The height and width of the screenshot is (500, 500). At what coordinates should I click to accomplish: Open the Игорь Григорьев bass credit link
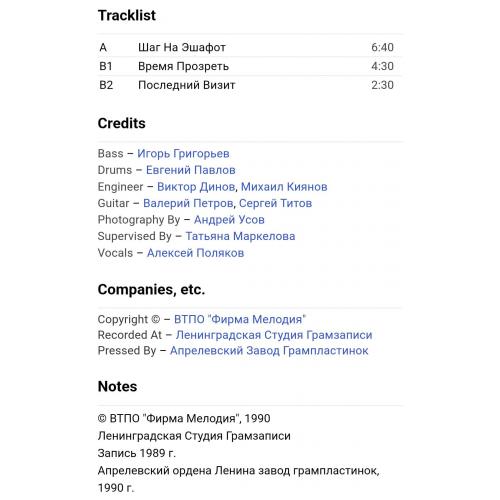(183, 154)
